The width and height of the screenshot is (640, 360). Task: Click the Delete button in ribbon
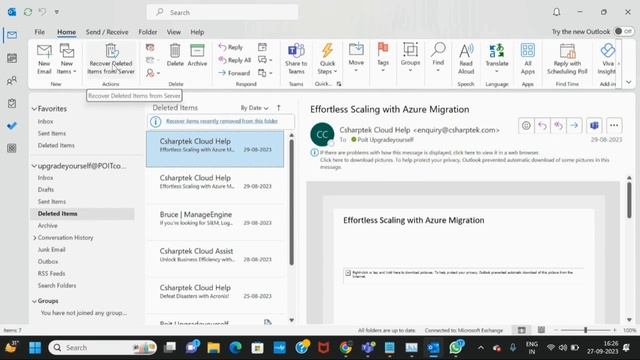click(x=175, y=55)
